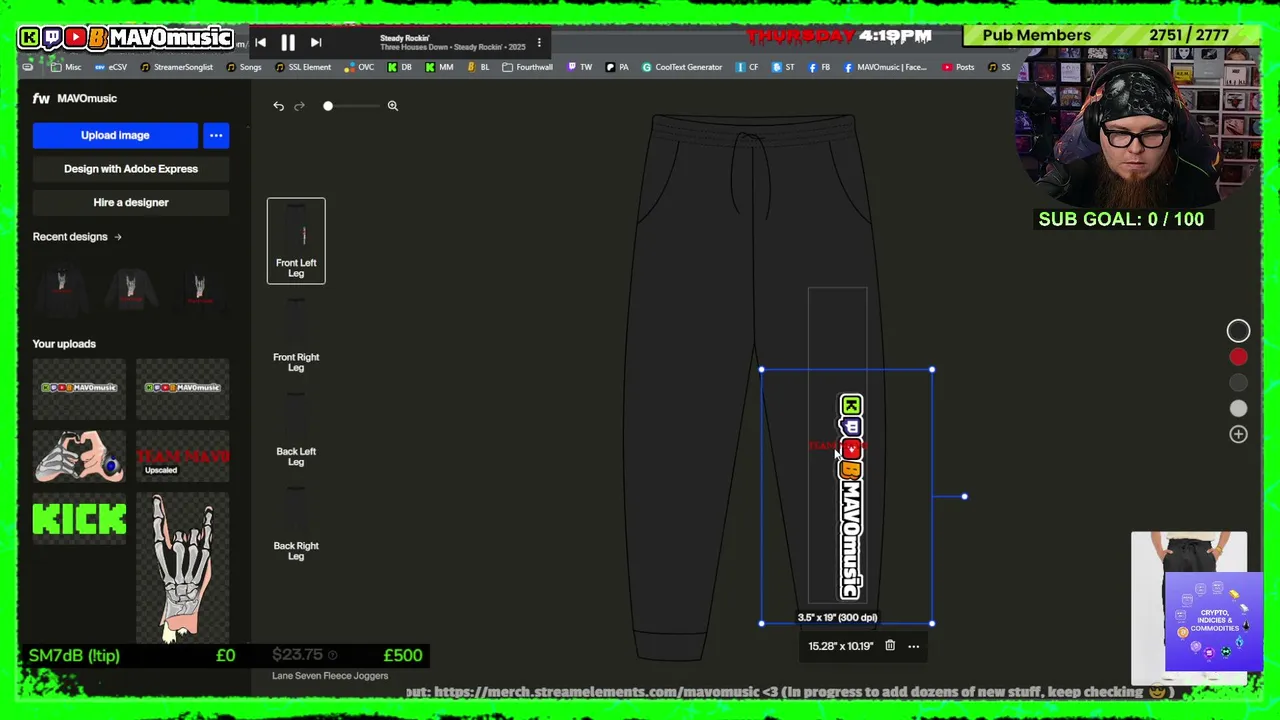The image size is (1280, 720).
Task: Open the TW bookmark
Action: [579, 67]
